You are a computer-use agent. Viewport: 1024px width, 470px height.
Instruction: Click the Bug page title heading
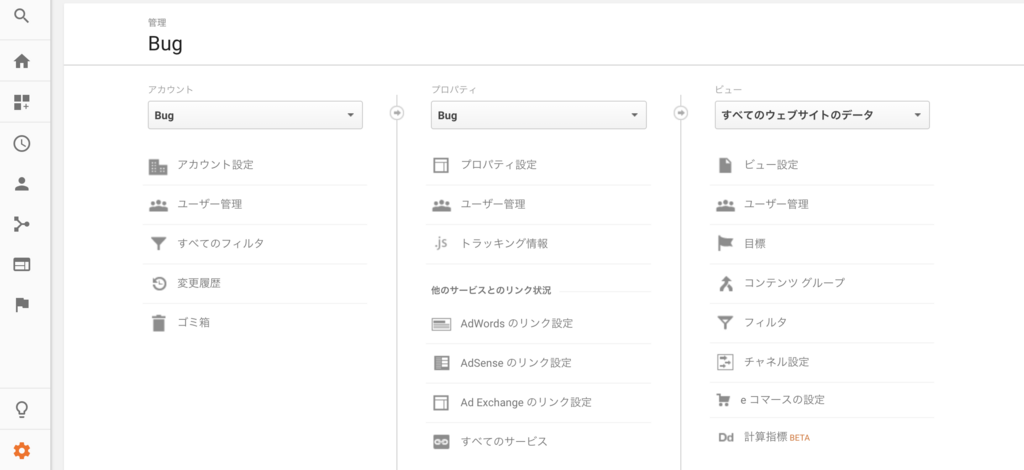click(165, 44)
